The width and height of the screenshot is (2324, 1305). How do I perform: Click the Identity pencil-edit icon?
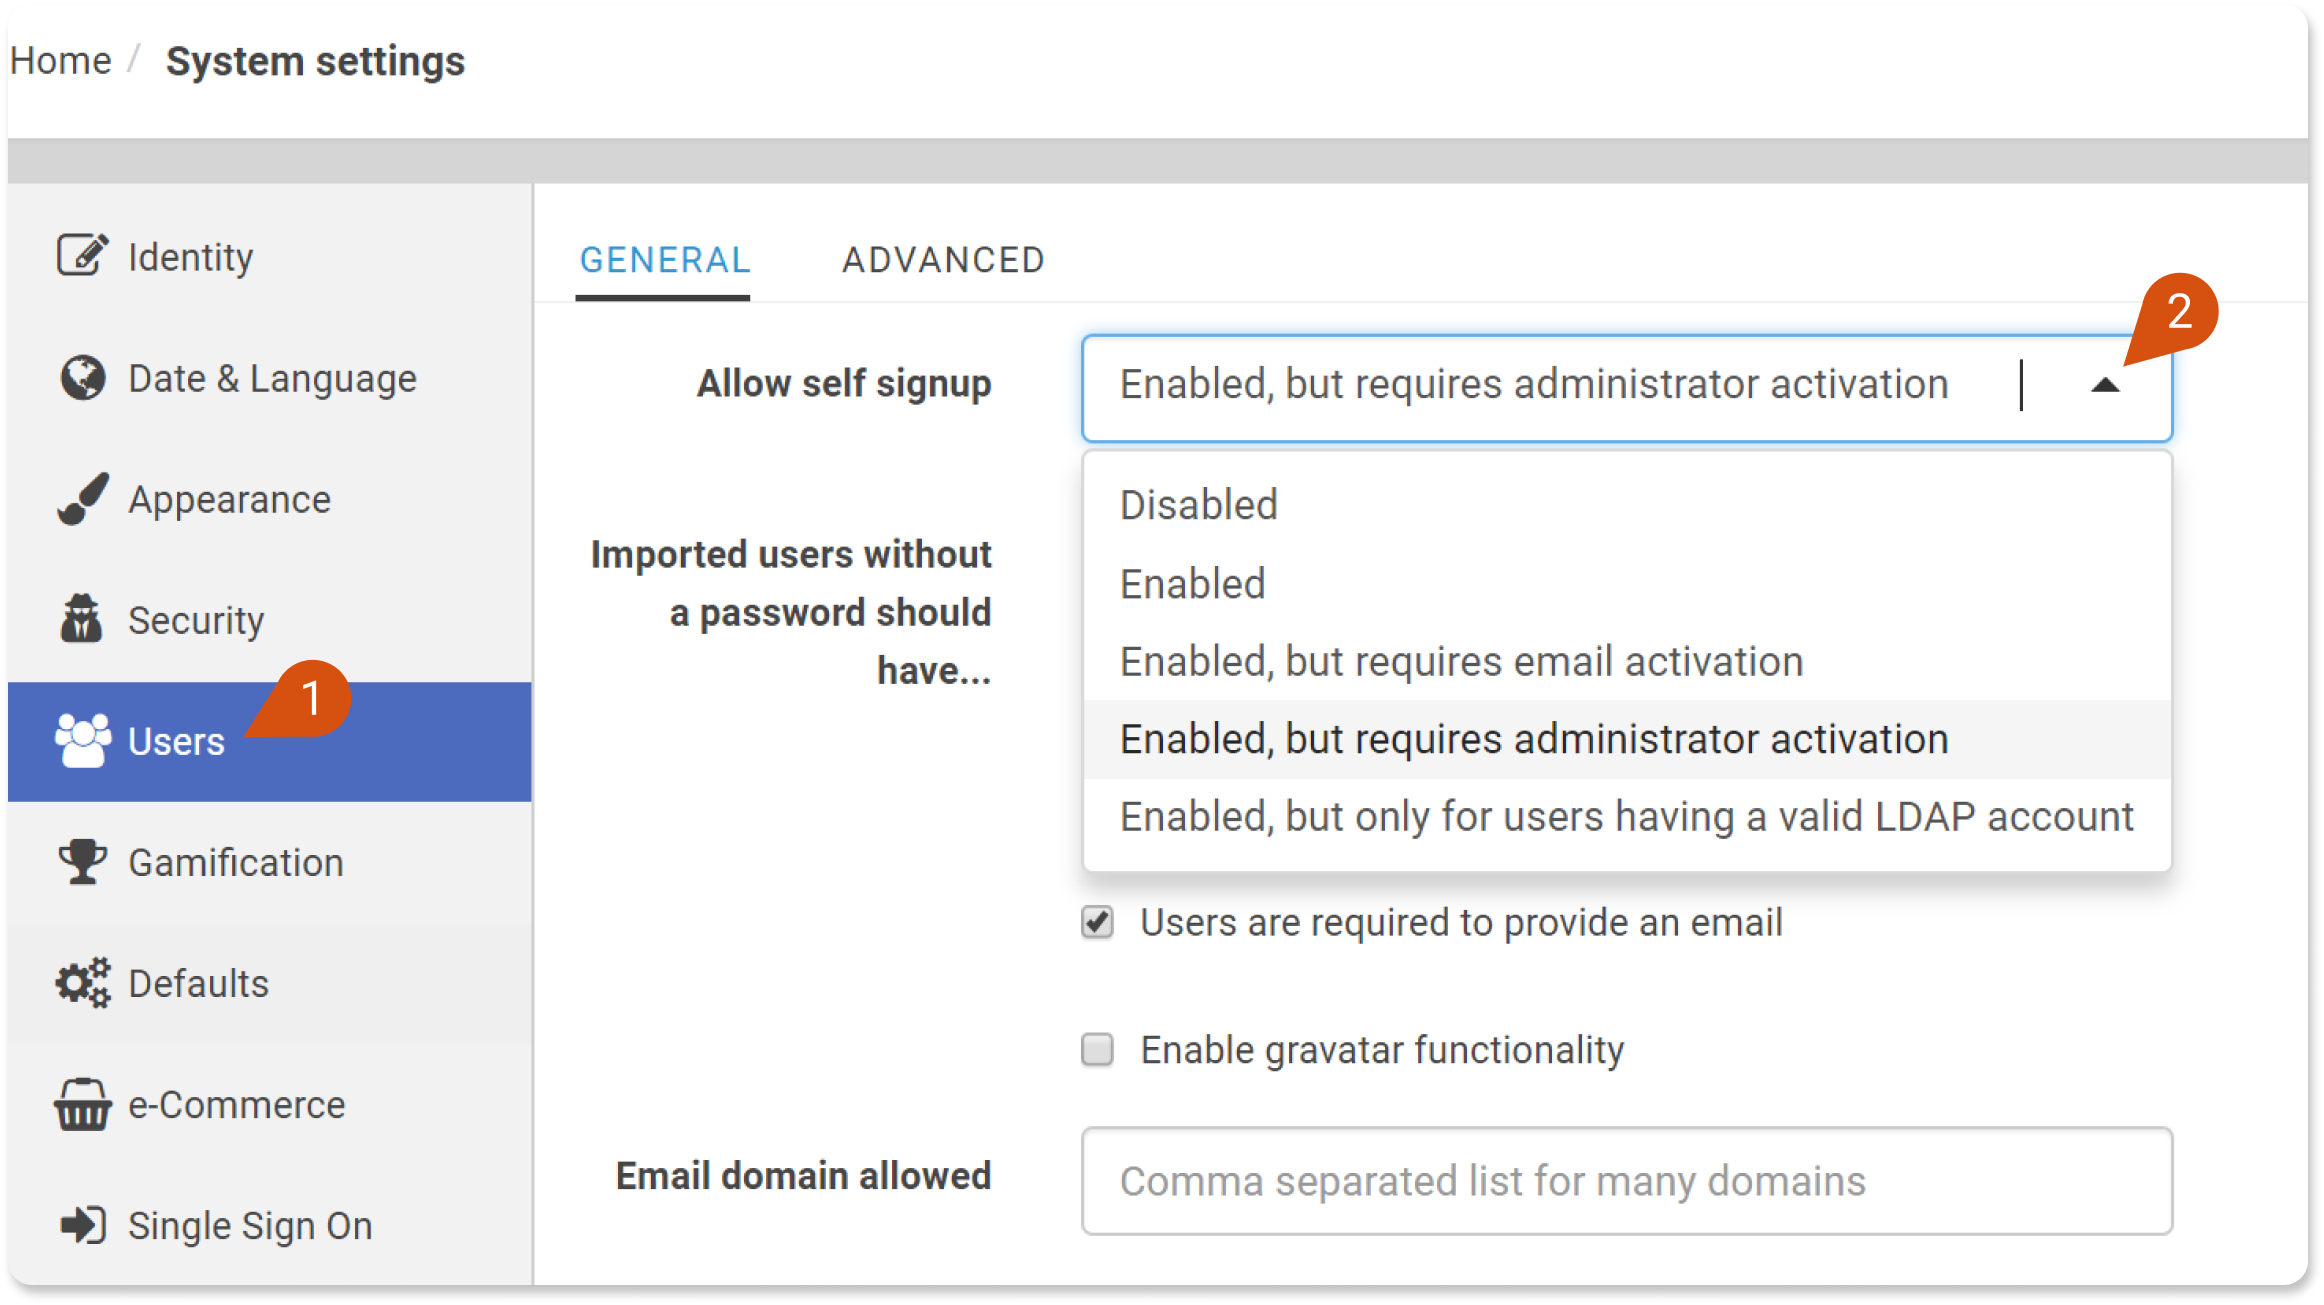(82, 256)
